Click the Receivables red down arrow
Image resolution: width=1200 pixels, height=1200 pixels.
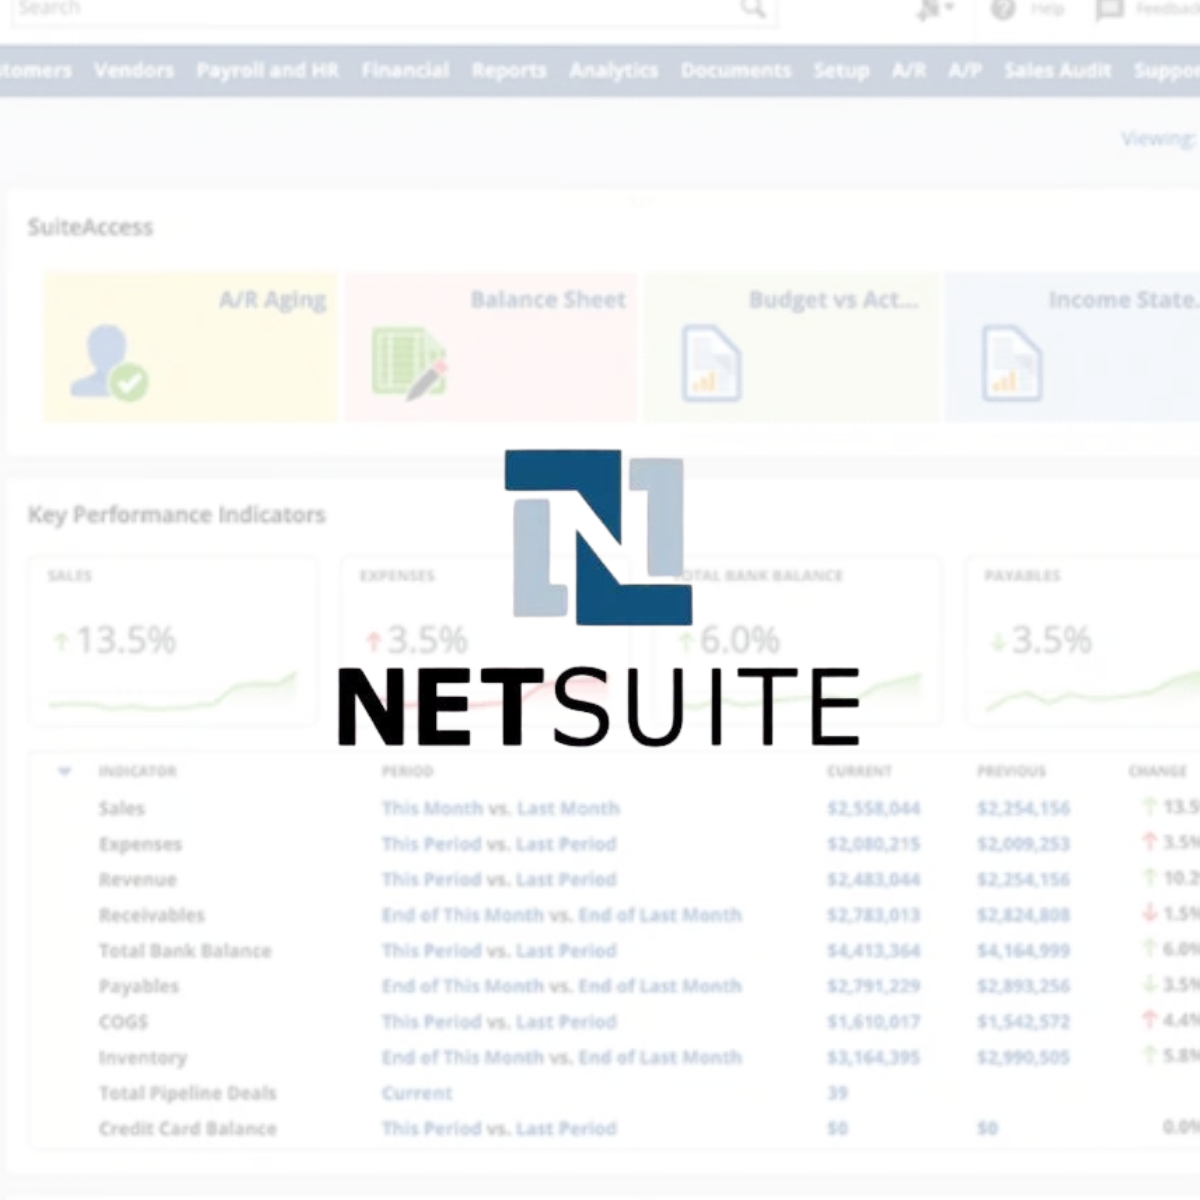tap(1150, 914)
